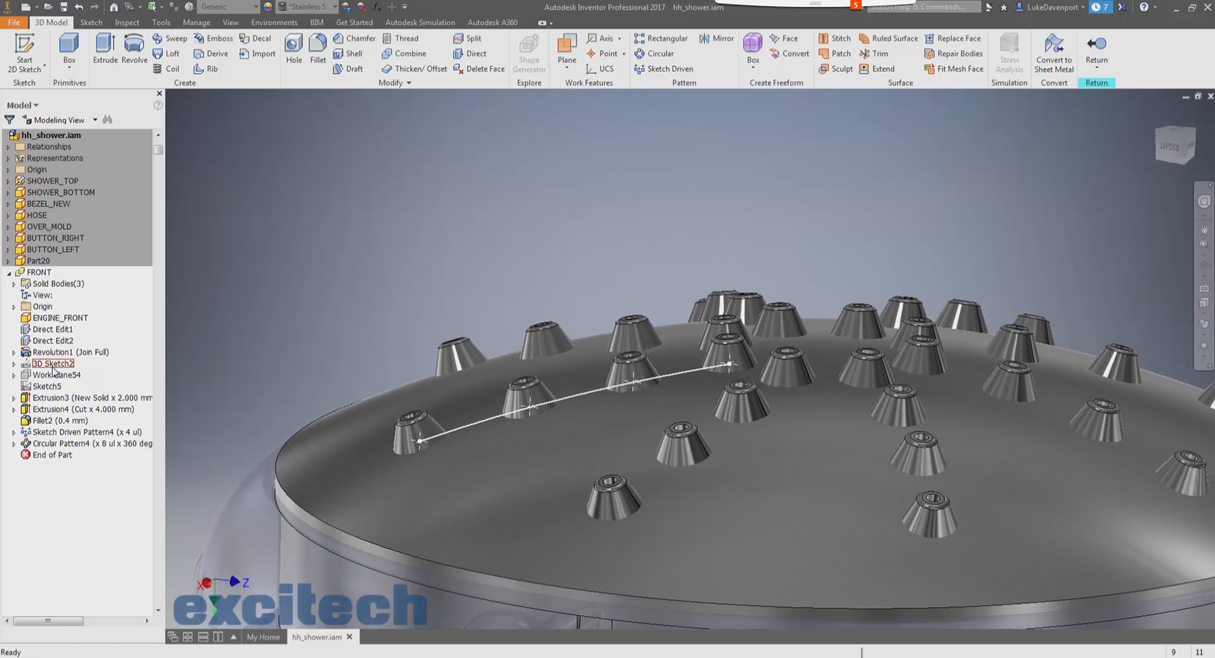This screenshot has width=1215, height=658.
Task: Launch Convert to Sheet Metal
Action: coord(1053,47)
